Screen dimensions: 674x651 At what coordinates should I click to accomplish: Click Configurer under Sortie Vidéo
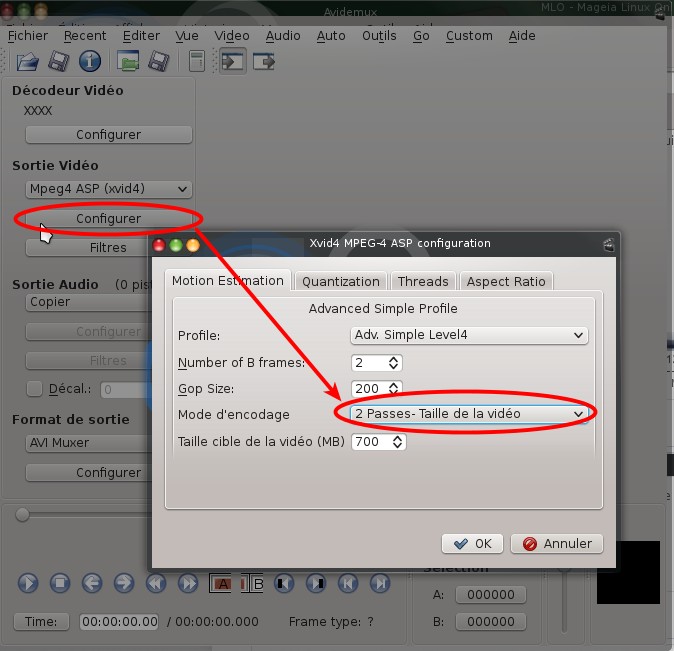pos(108,218)
